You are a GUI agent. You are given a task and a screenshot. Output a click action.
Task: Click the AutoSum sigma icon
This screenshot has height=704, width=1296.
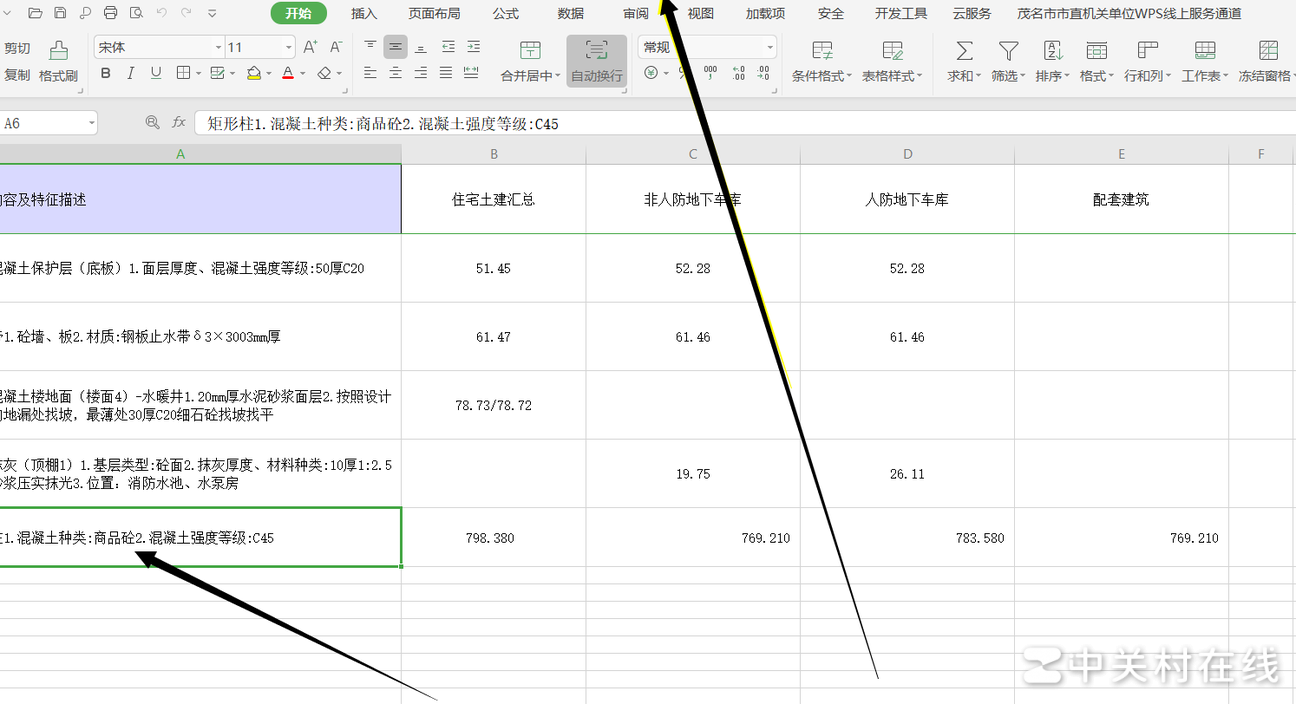[964, 51]
